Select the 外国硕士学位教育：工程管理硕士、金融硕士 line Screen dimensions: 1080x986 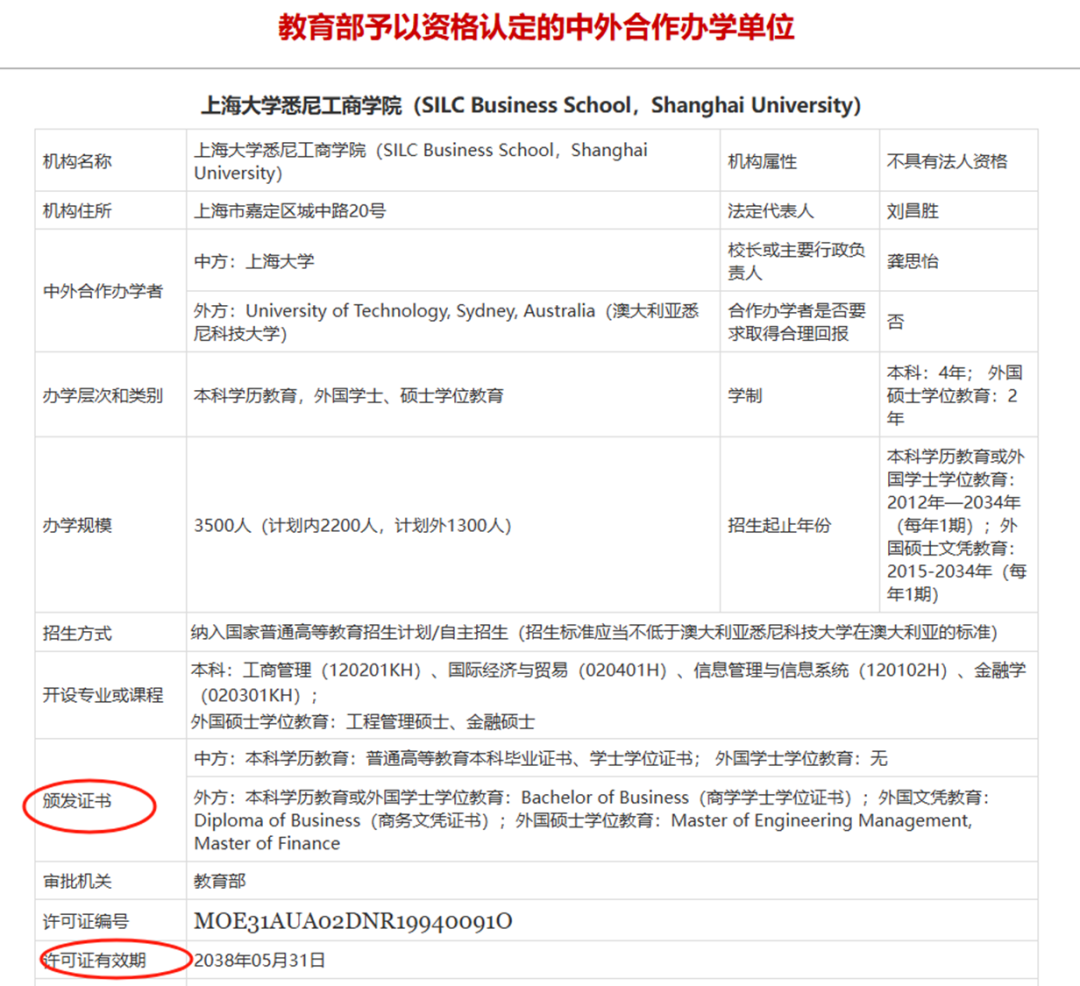363,722
